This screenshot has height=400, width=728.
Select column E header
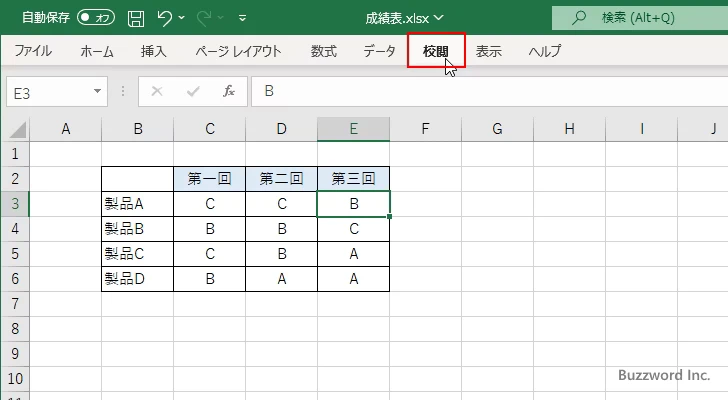coord(353,129)
